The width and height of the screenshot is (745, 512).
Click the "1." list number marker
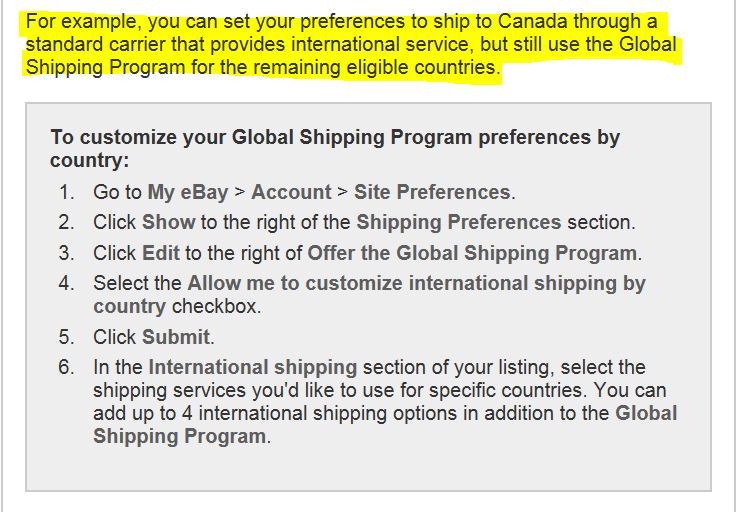(x=67, y=193)
